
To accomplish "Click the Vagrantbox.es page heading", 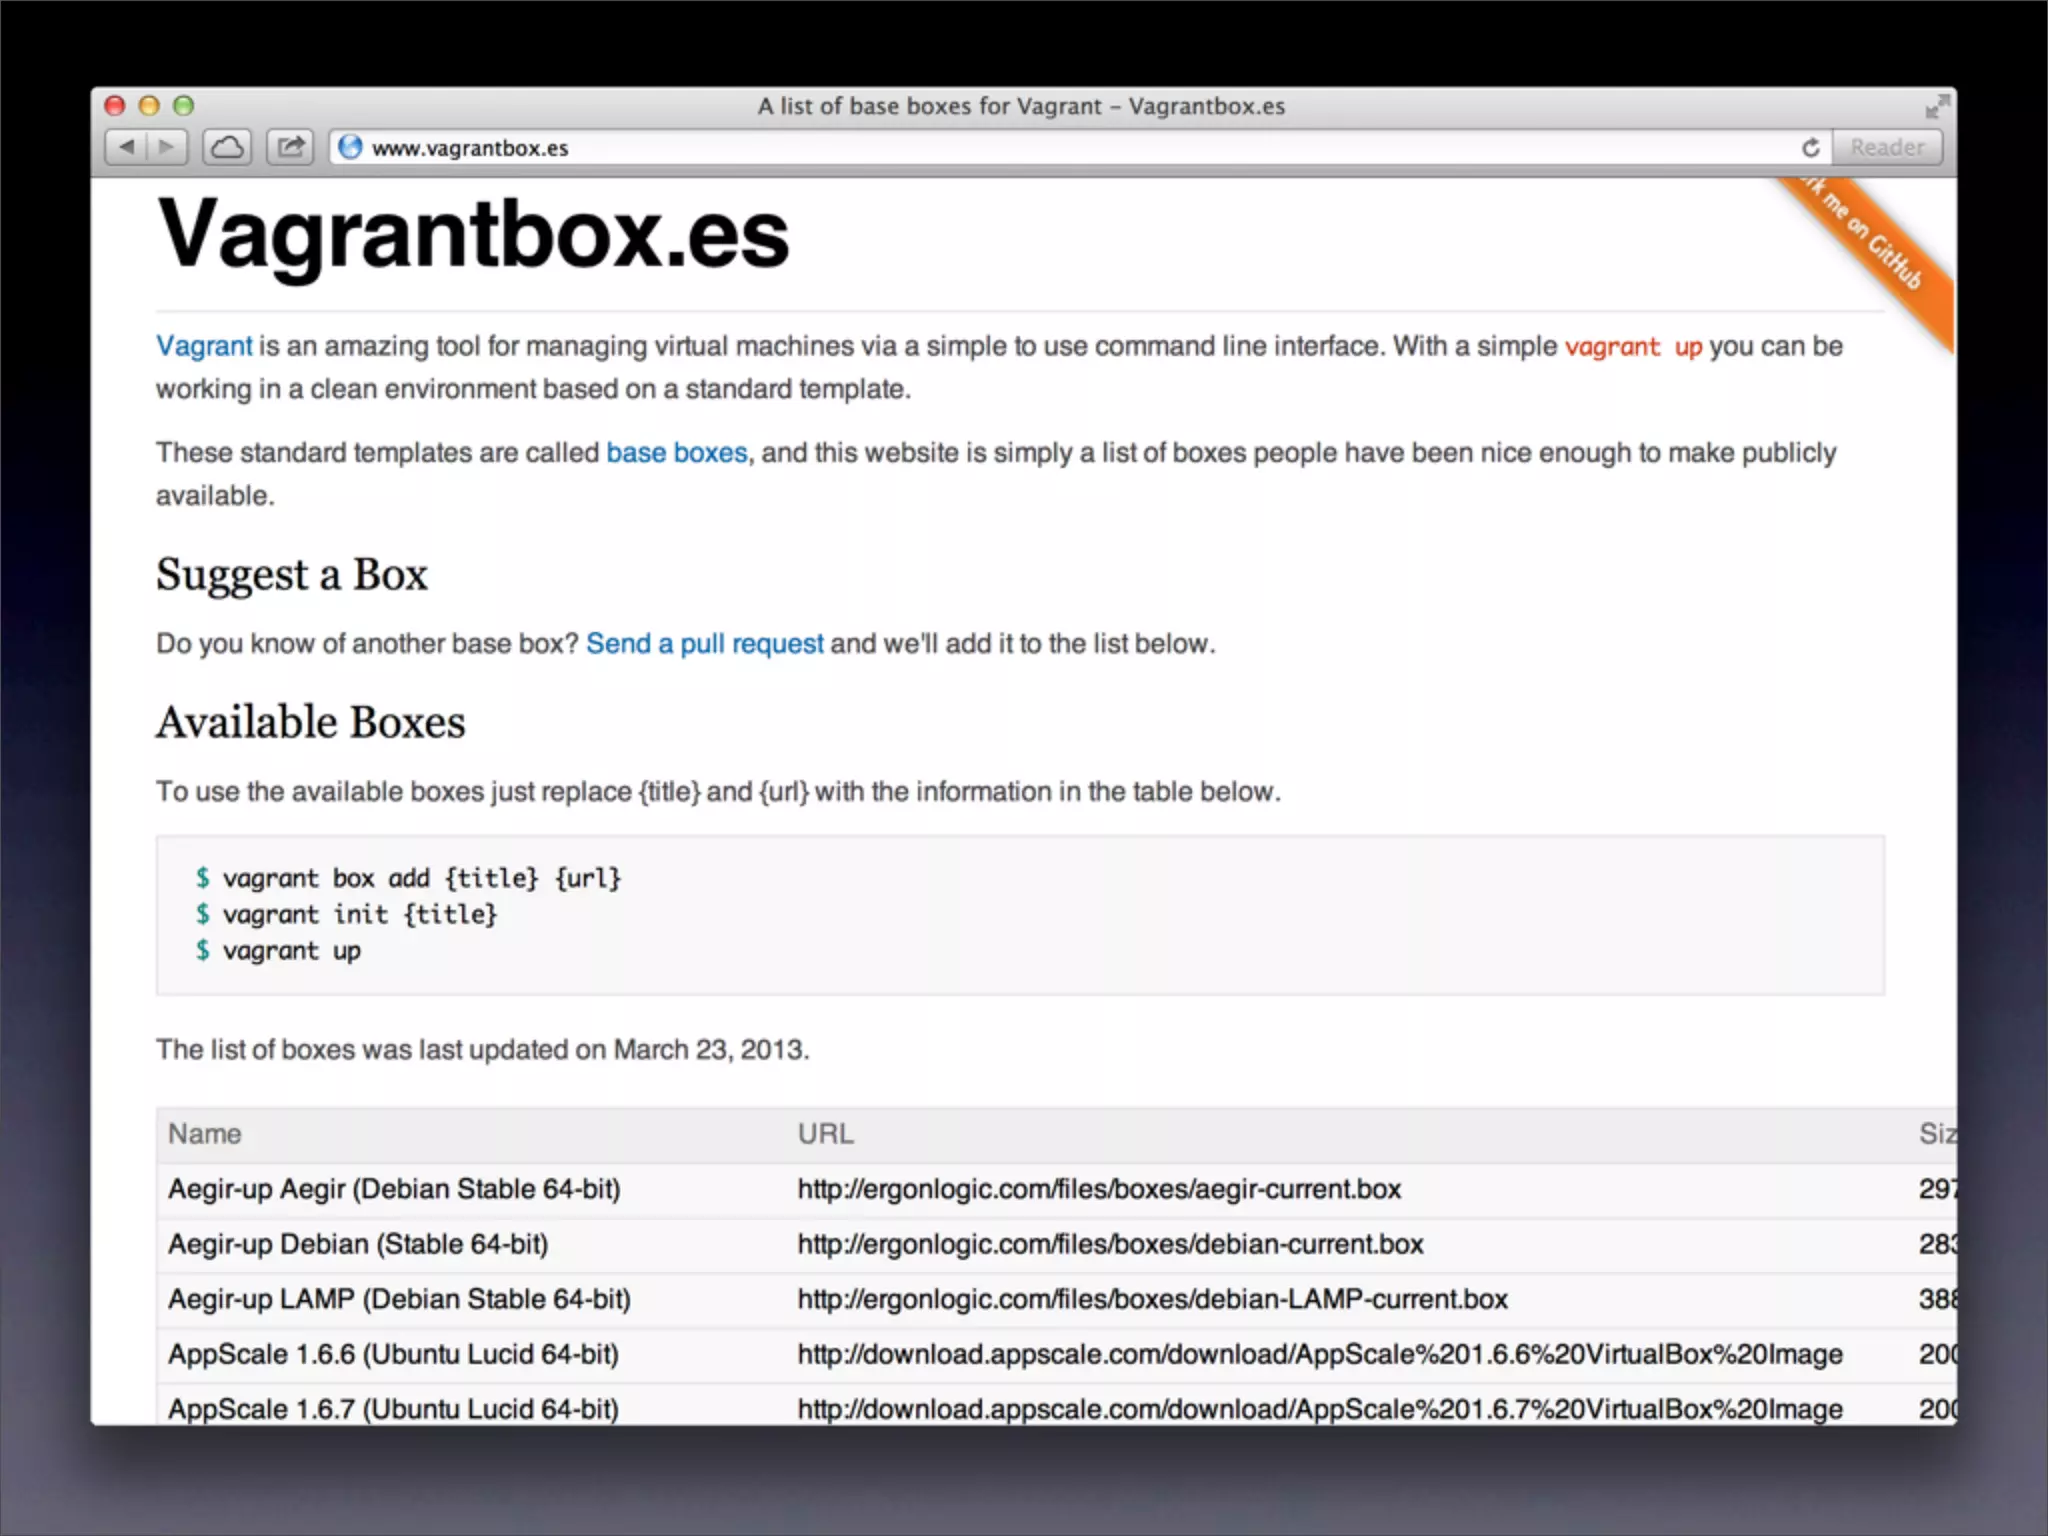I will click(474, 235).
